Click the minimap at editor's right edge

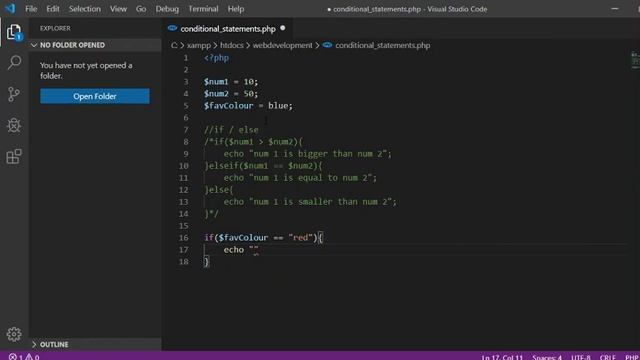pyautogui.click(x=635, y=60)
